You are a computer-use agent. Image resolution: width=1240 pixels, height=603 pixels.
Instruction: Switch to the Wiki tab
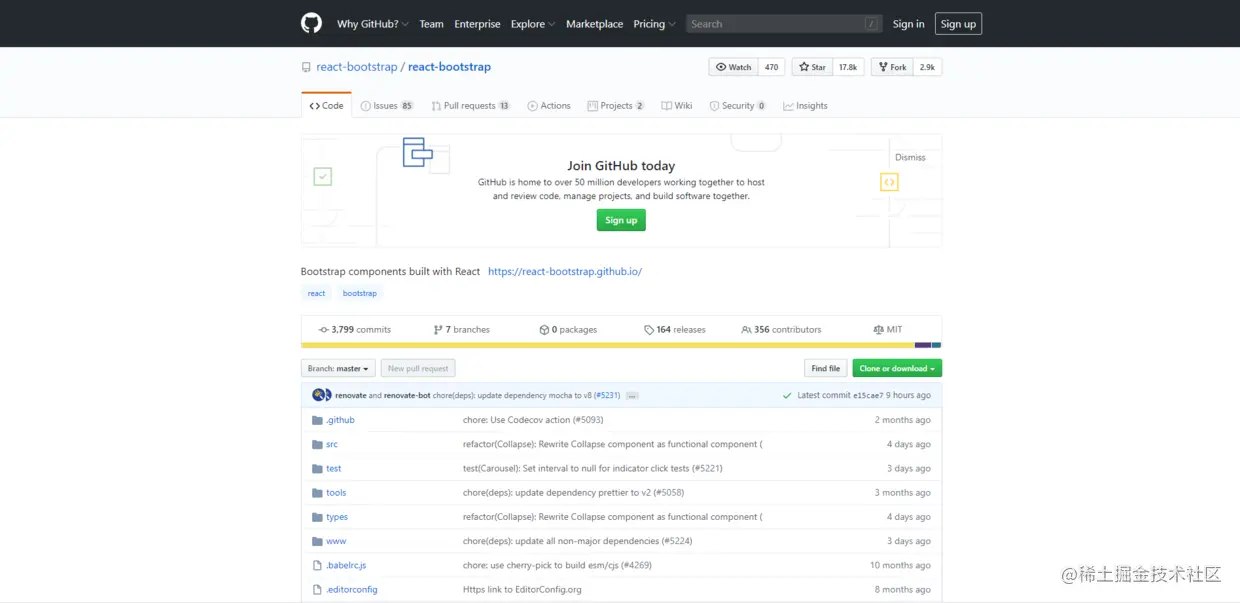coord(677,106)
